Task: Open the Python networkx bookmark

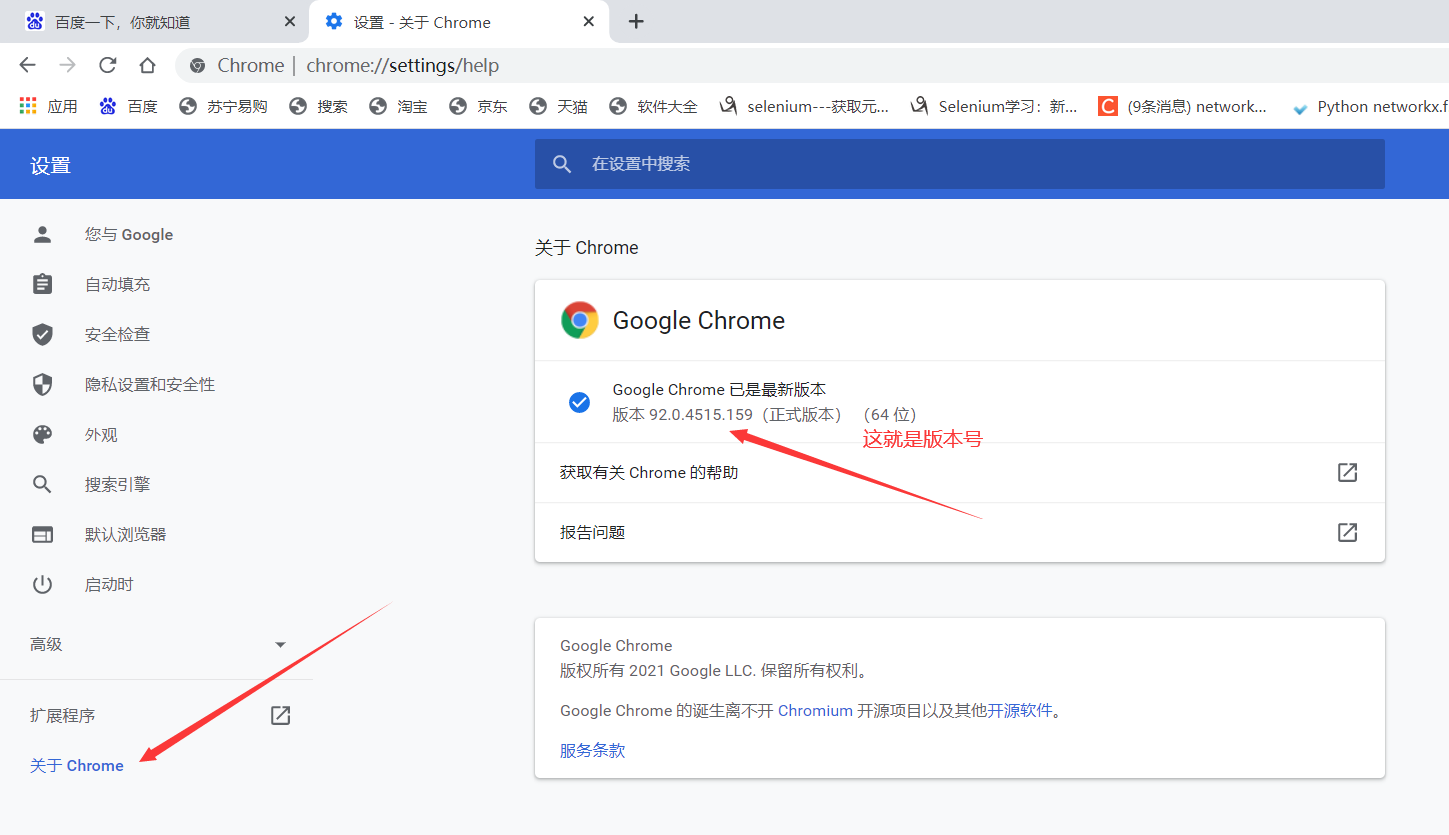Action: pyautogui.click(x=1369, y=107)
